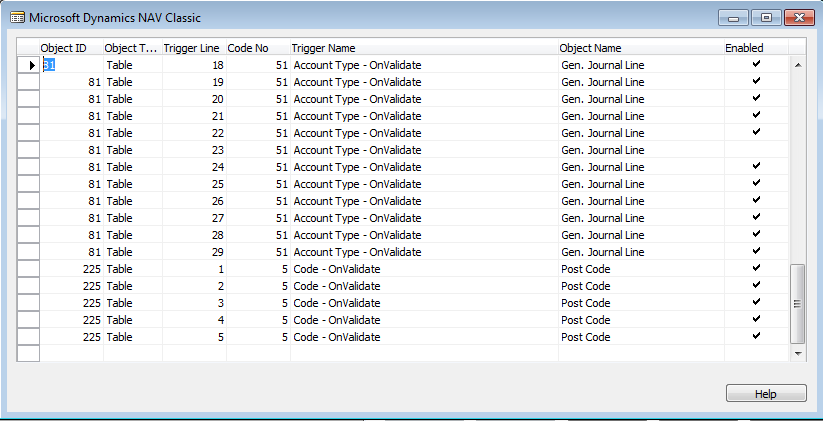Screen dimensions: 823x421
Task: Click the Trigger Name column header
Action: click(x=424, y=48)
